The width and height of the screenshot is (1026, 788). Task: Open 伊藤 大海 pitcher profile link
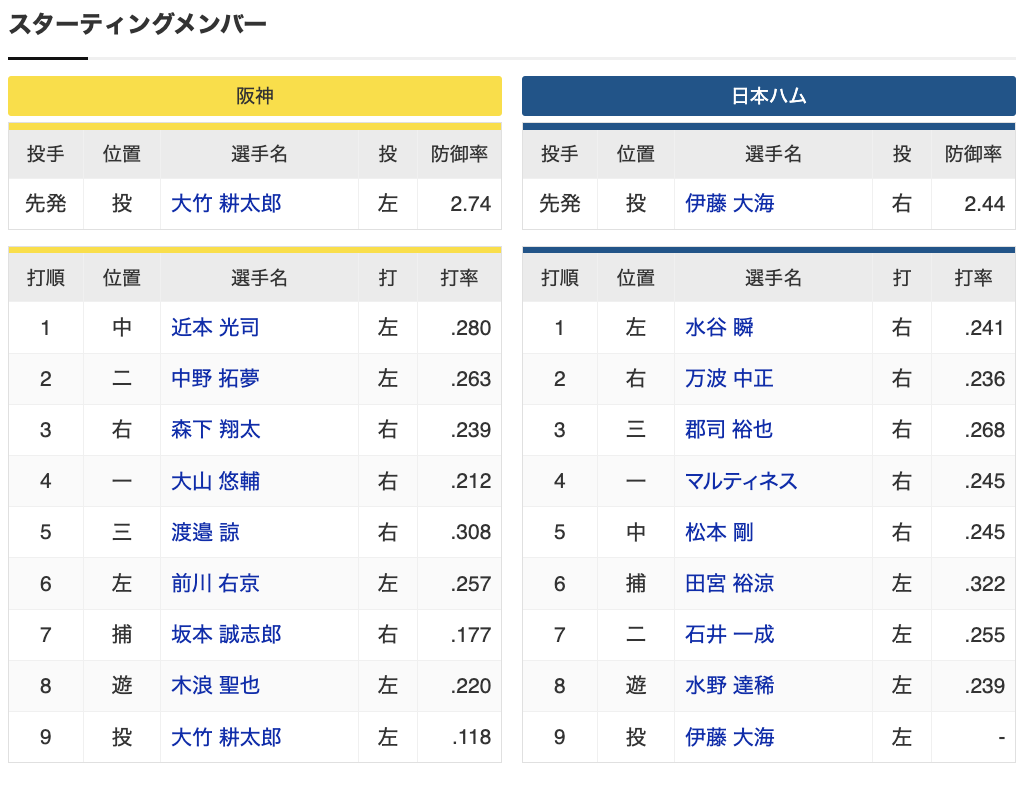(x=729, y=203)
